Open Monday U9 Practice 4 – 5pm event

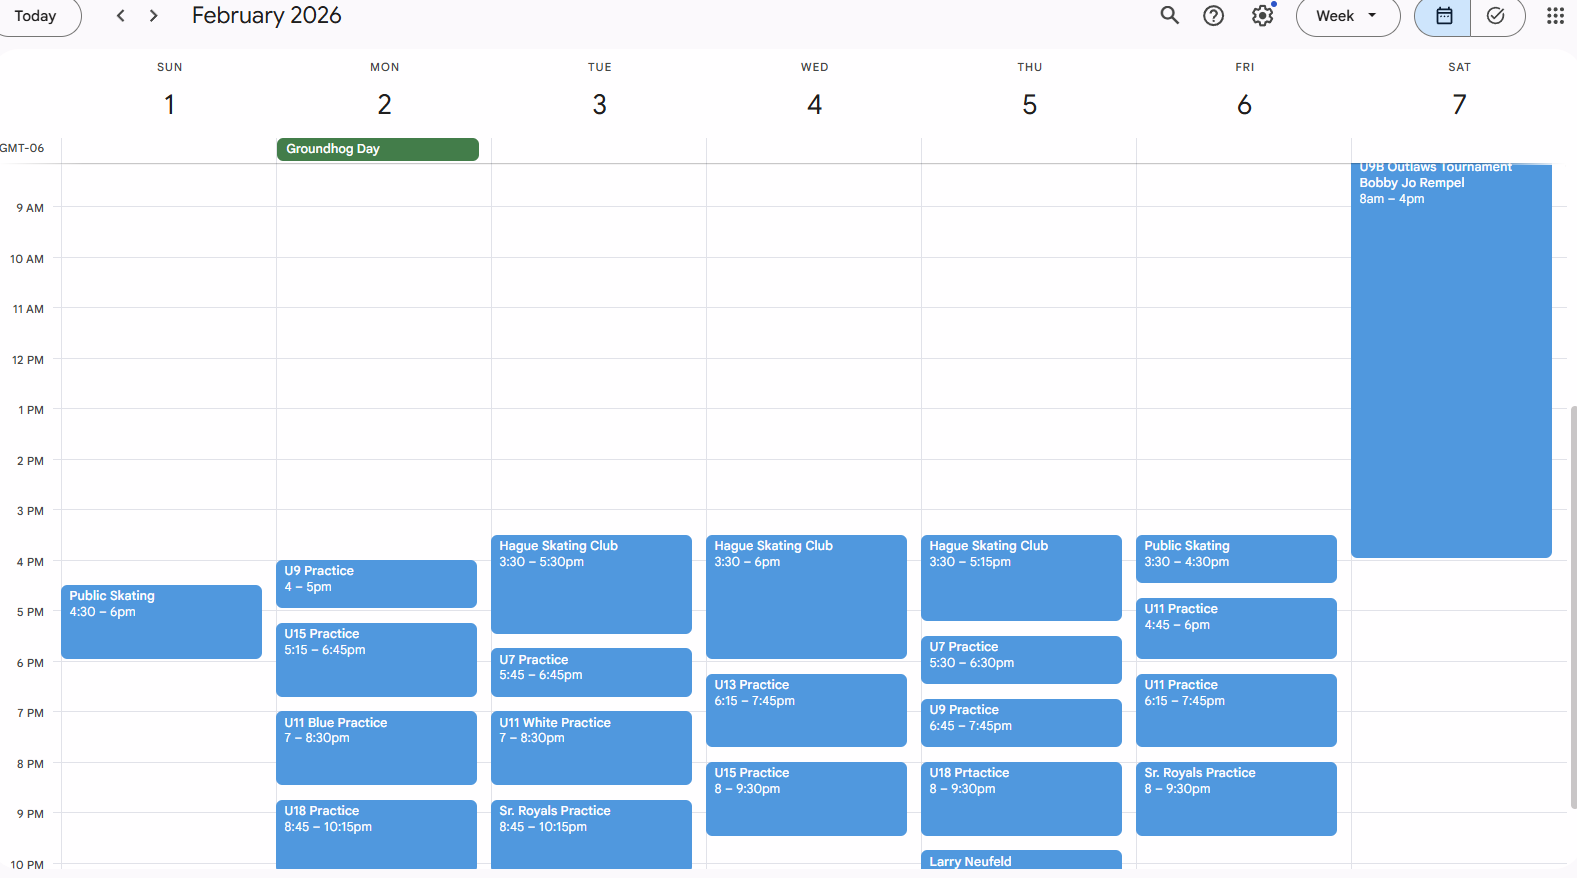pyautogui.click(x=376, y=584)
